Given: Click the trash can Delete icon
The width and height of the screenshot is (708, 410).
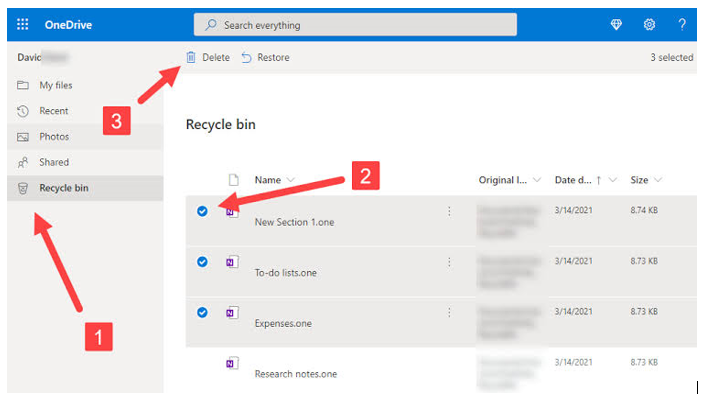Looking at the screenshot, I should (x=191, y=57).
